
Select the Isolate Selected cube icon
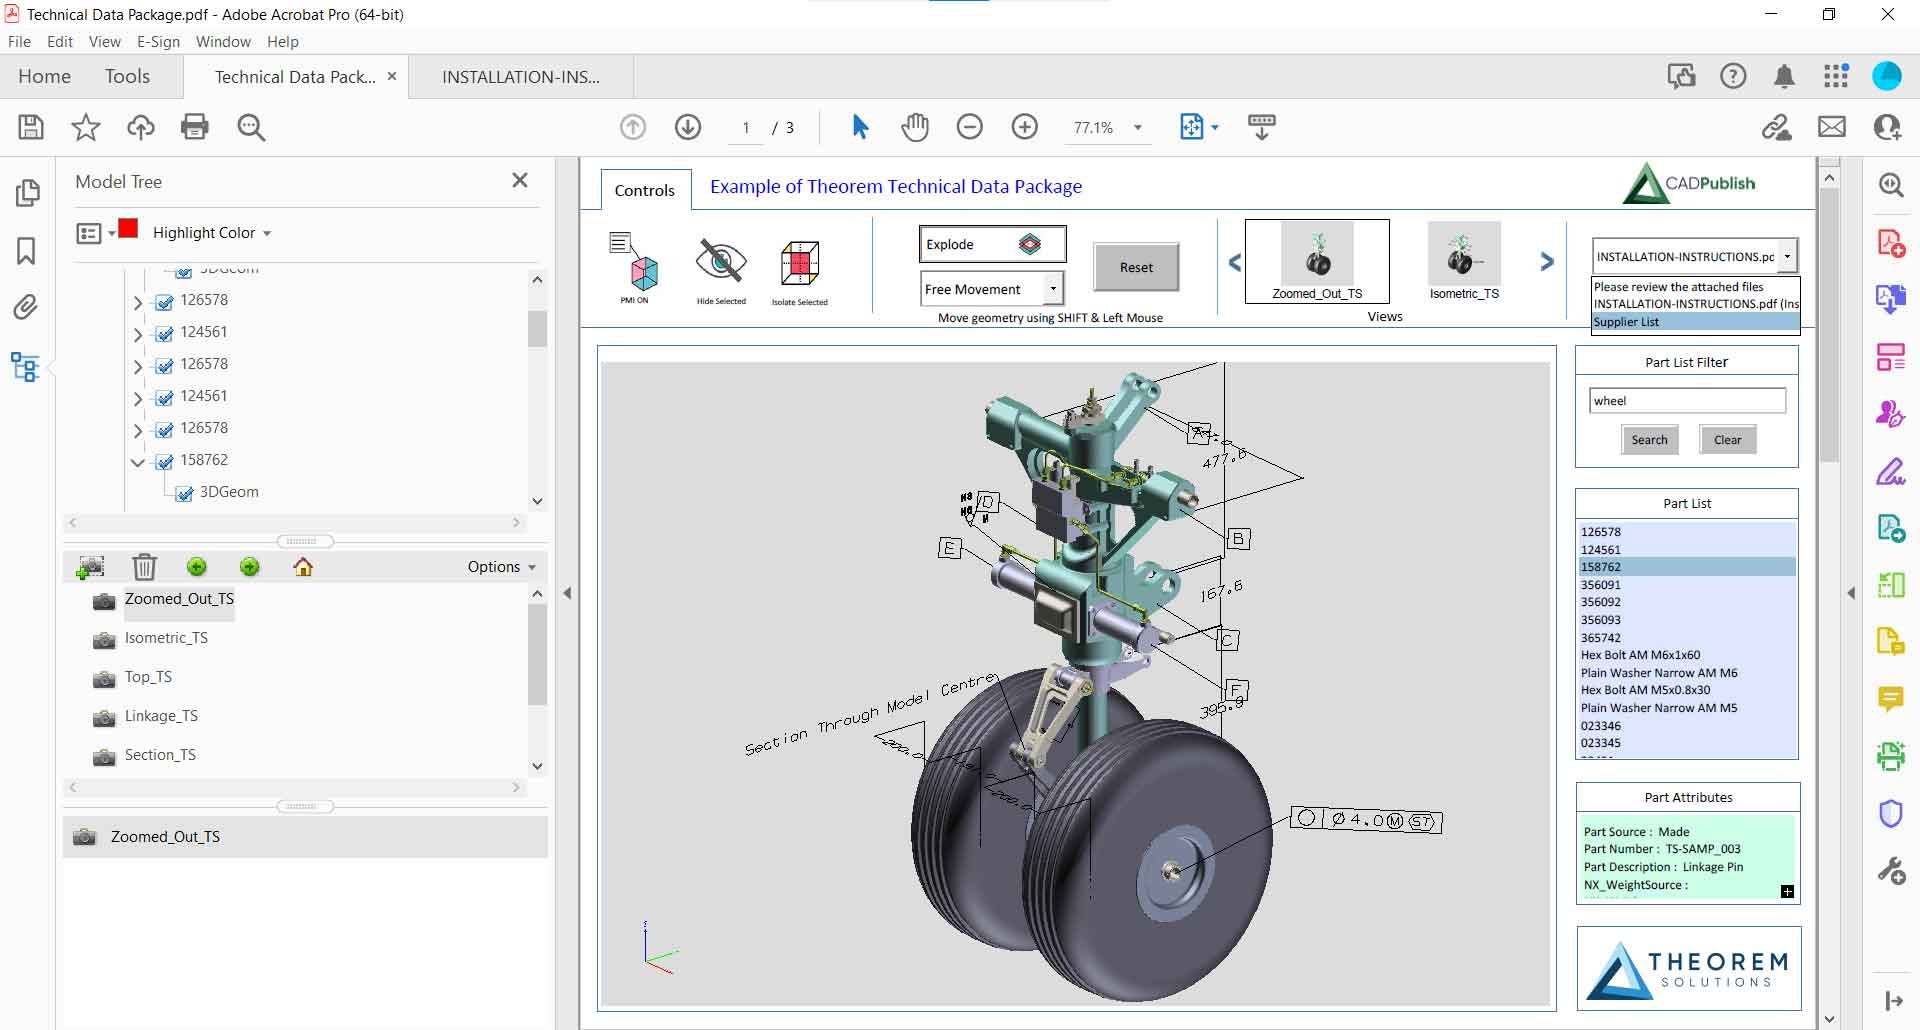[x=799, y=265]
